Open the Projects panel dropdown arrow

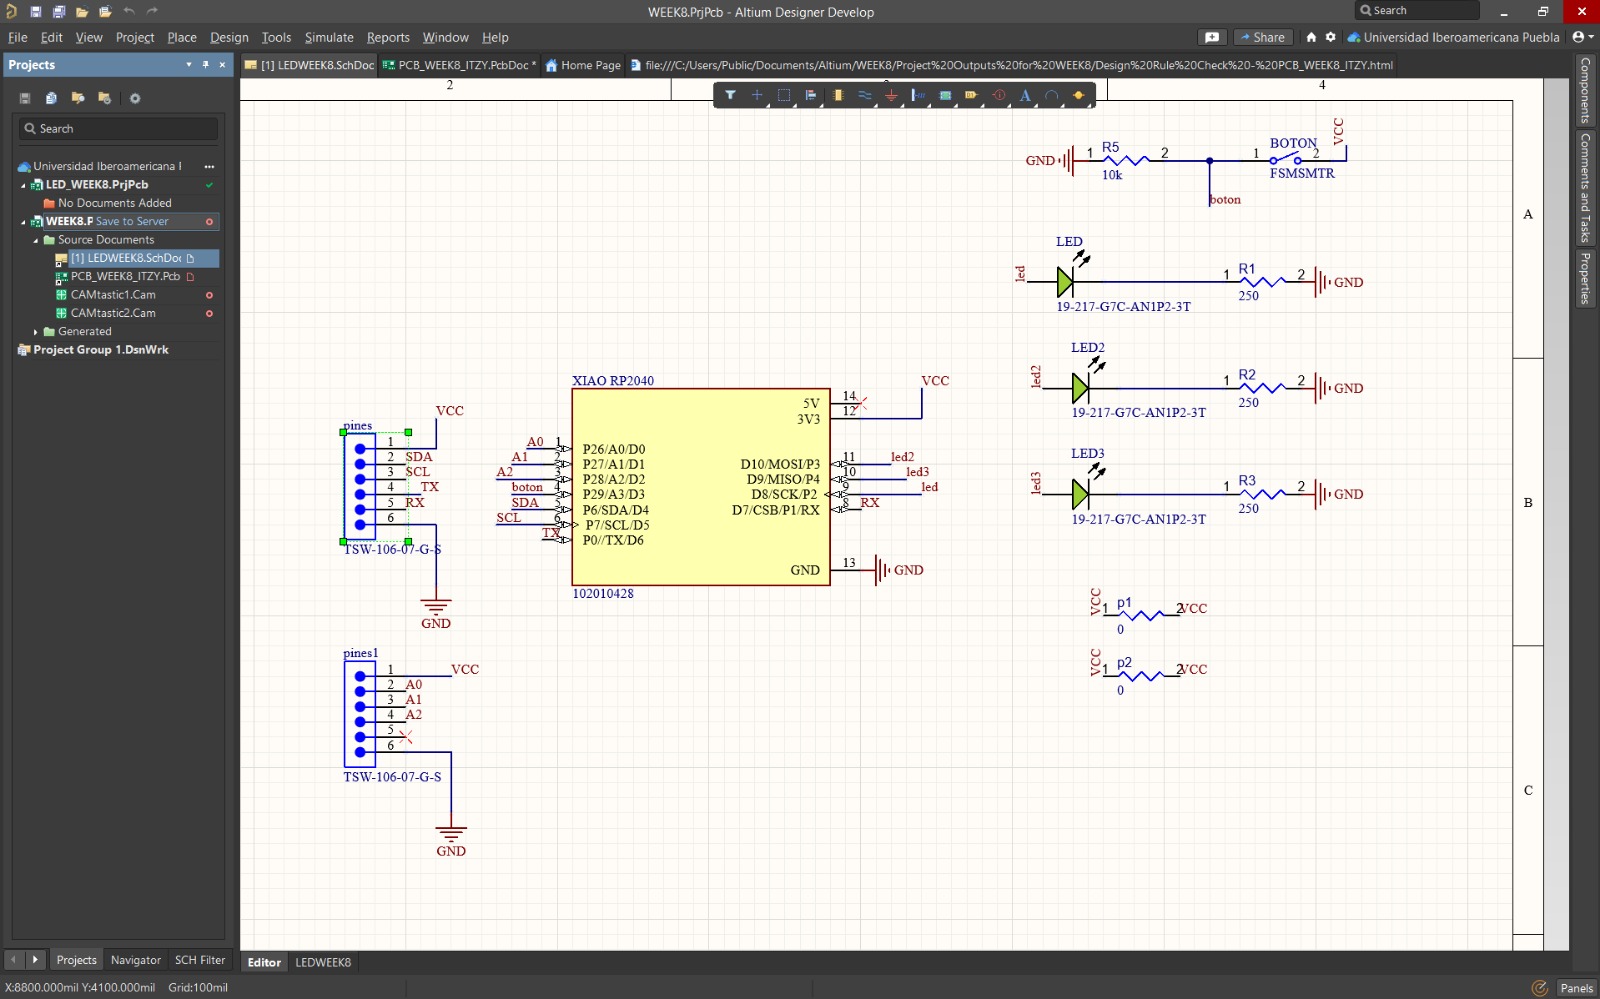(x=188, y=65)
